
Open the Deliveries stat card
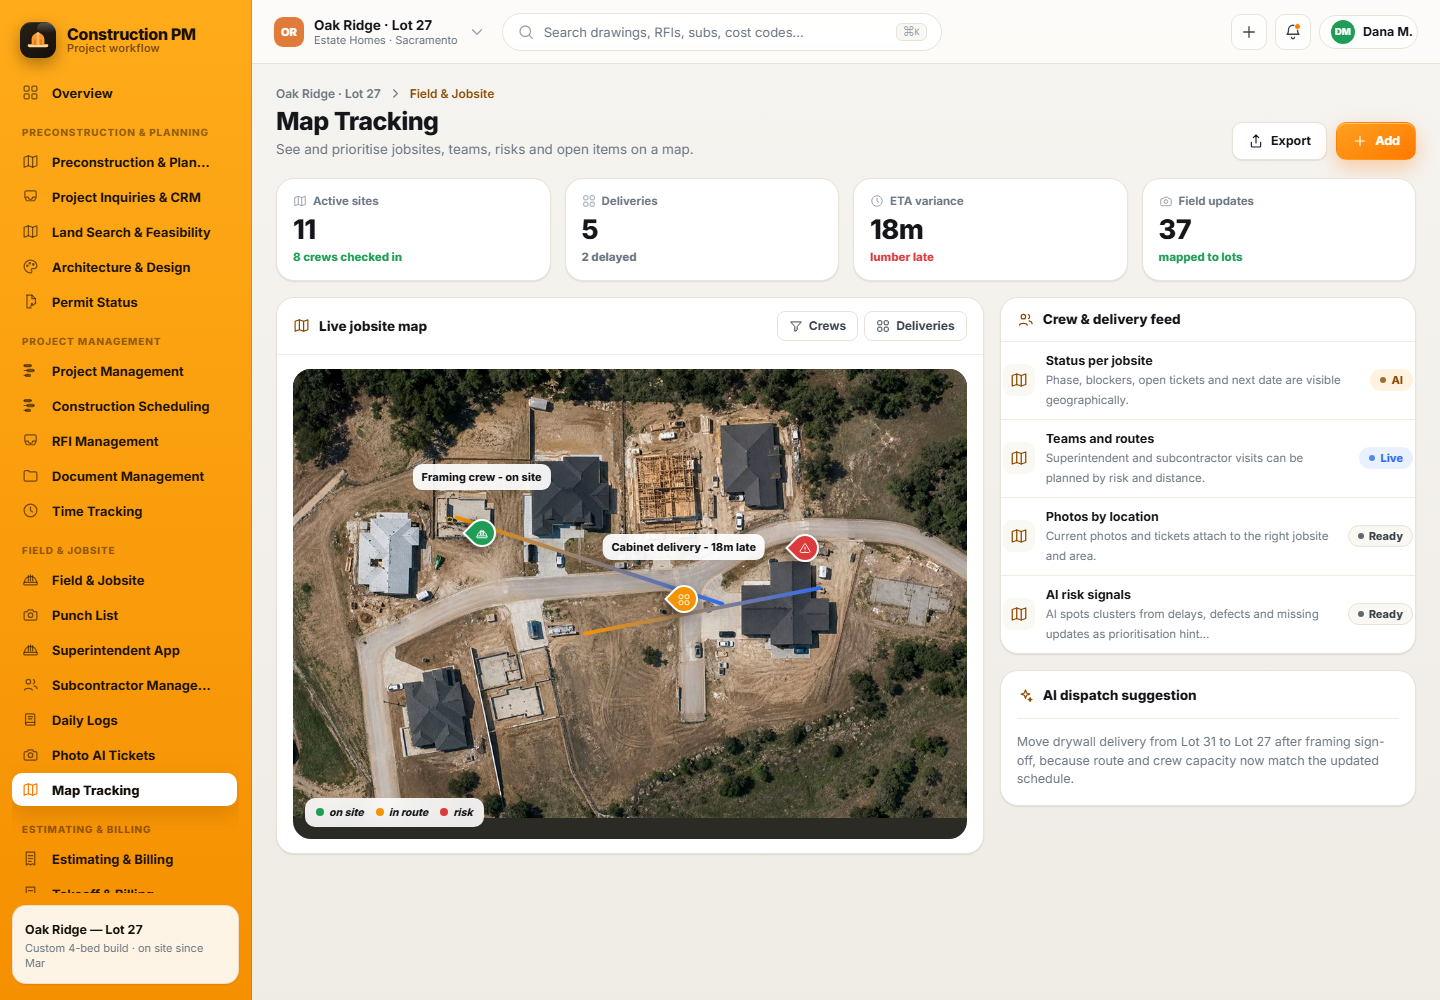click(x=702, y=230)
